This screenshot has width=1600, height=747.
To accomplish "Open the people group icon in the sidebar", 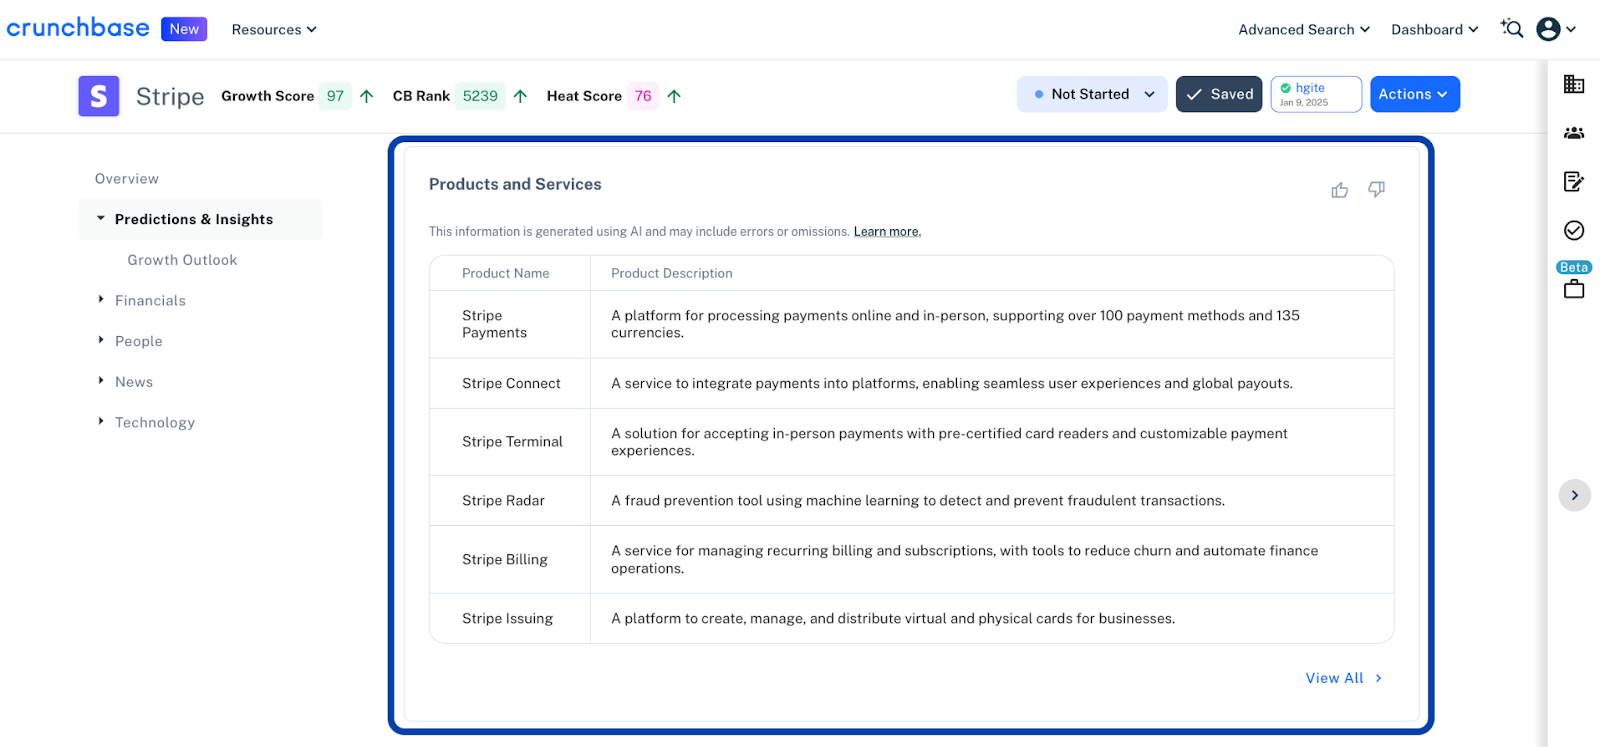I will [1574, 133].
